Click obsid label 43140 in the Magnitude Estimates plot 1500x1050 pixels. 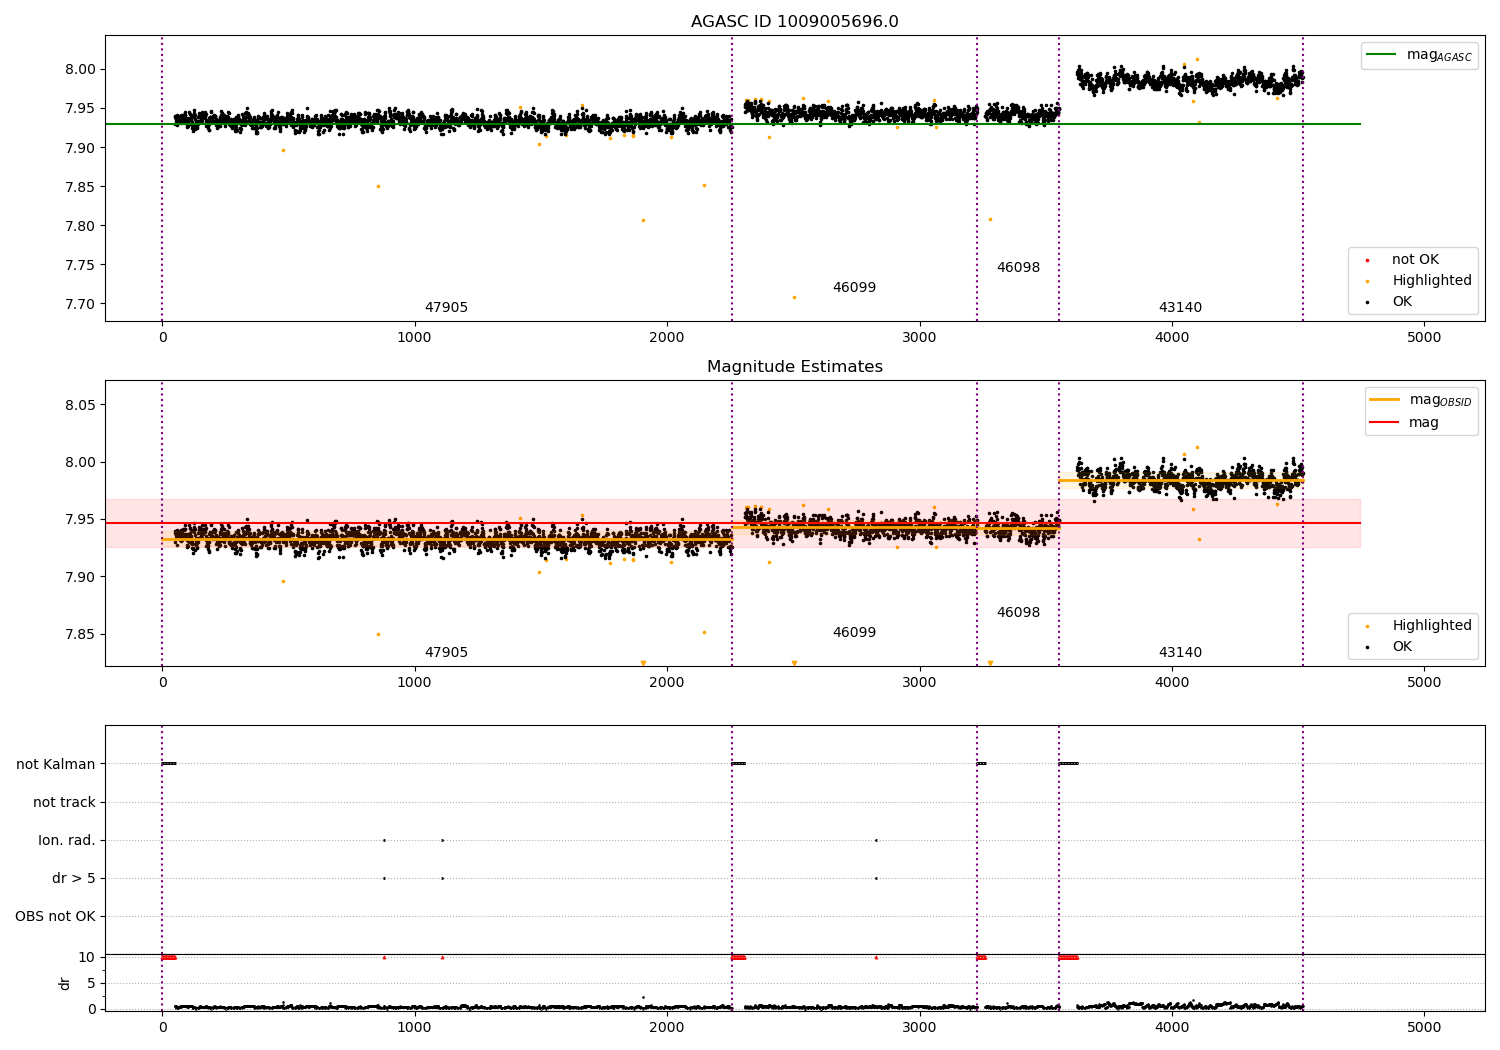coord(1180,653)
